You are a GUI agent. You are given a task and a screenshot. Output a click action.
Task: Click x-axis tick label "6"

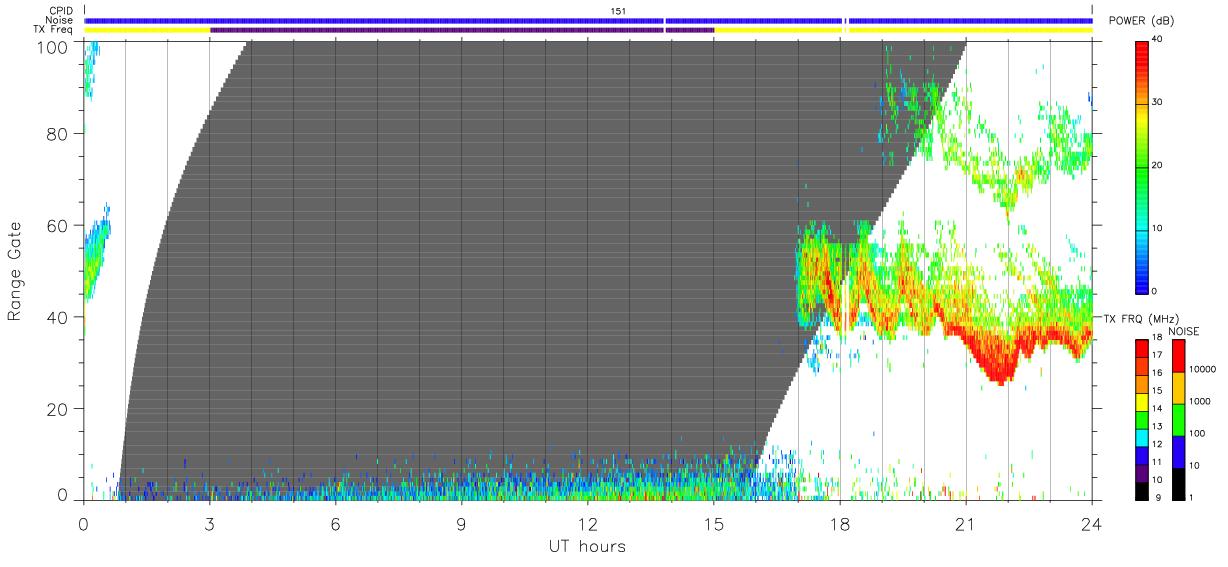coord(335,523)
